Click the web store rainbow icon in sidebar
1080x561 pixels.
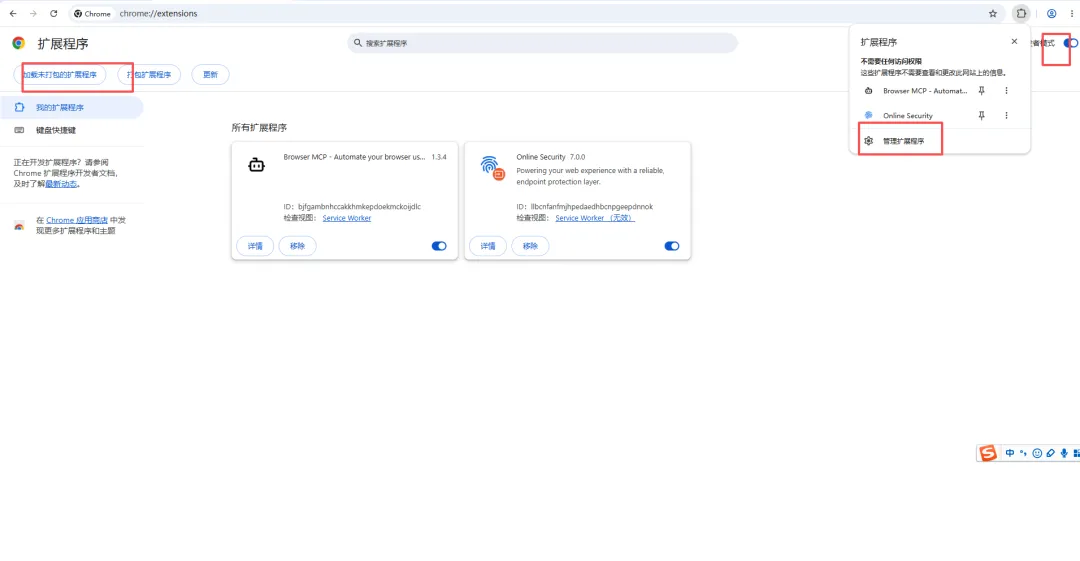[x=19, y=225]
